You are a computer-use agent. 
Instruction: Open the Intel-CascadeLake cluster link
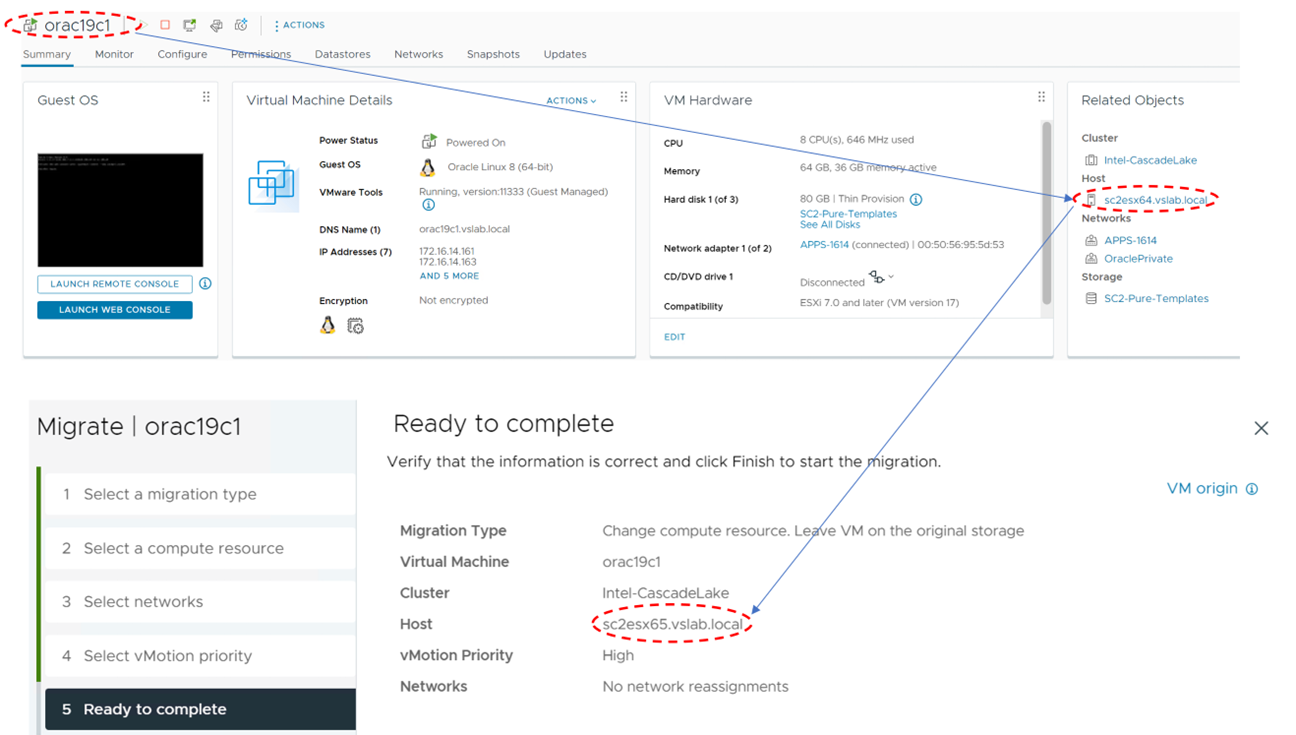point(1150,160)
